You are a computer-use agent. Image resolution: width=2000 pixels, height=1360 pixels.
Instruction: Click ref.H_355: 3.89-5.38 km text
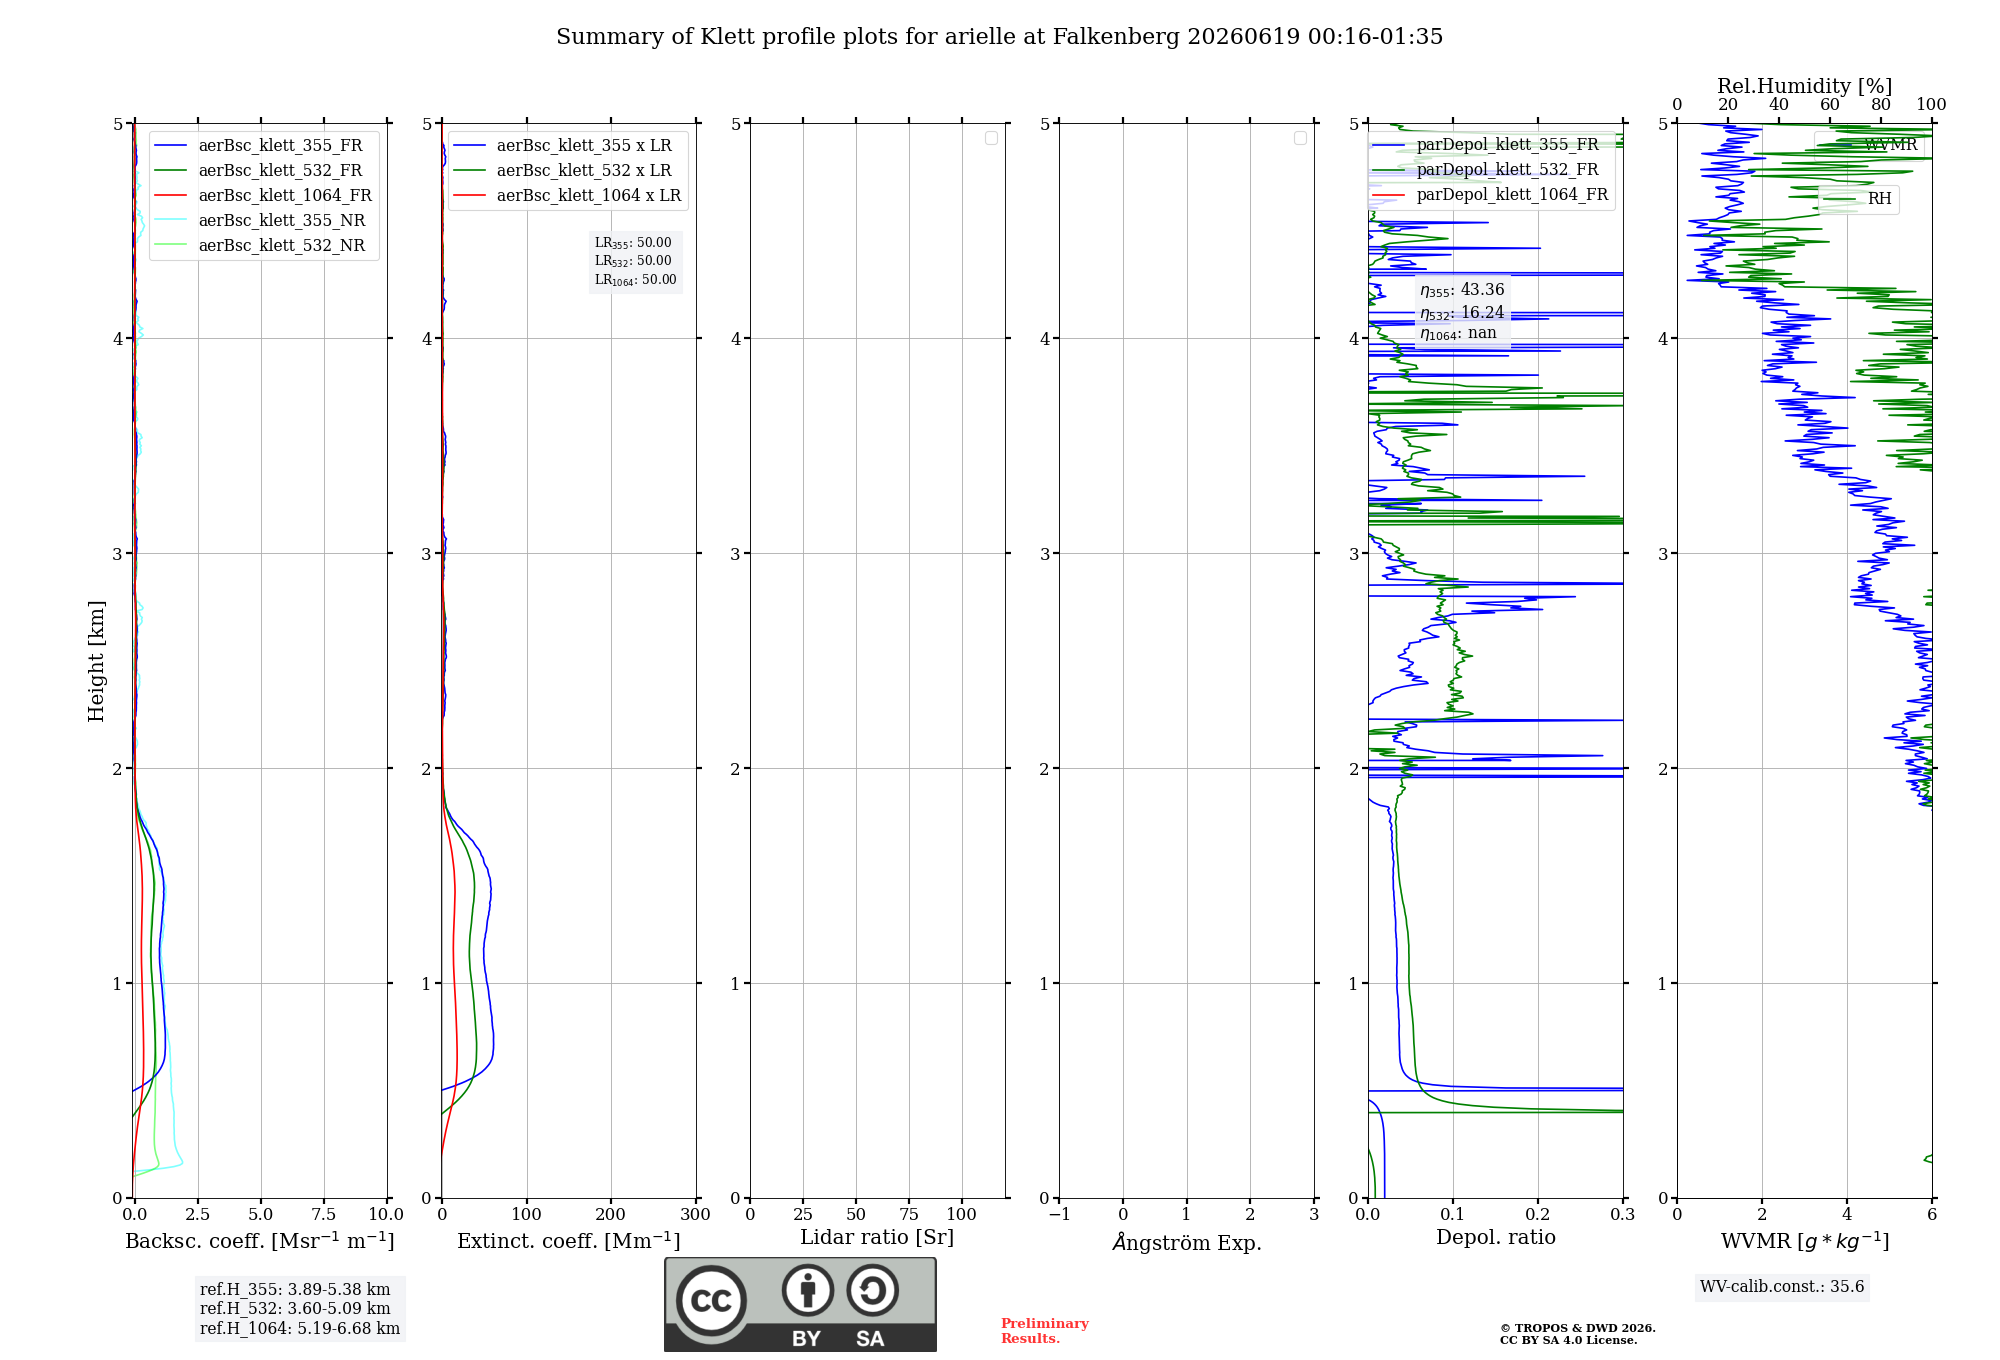pyautogui.click(x=295, y=1290)
